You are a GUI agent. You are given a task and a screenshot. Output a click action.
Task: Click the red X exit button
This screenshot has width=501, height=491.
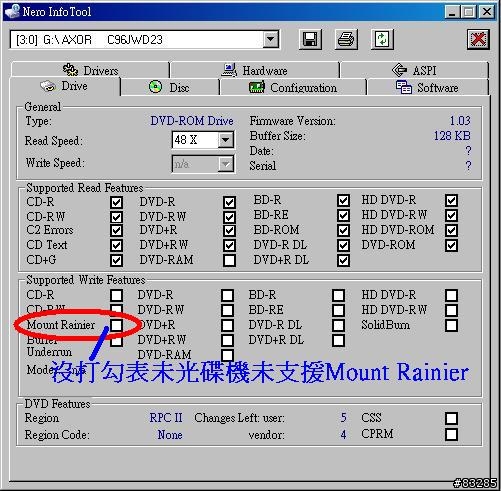tap(478, 39)
